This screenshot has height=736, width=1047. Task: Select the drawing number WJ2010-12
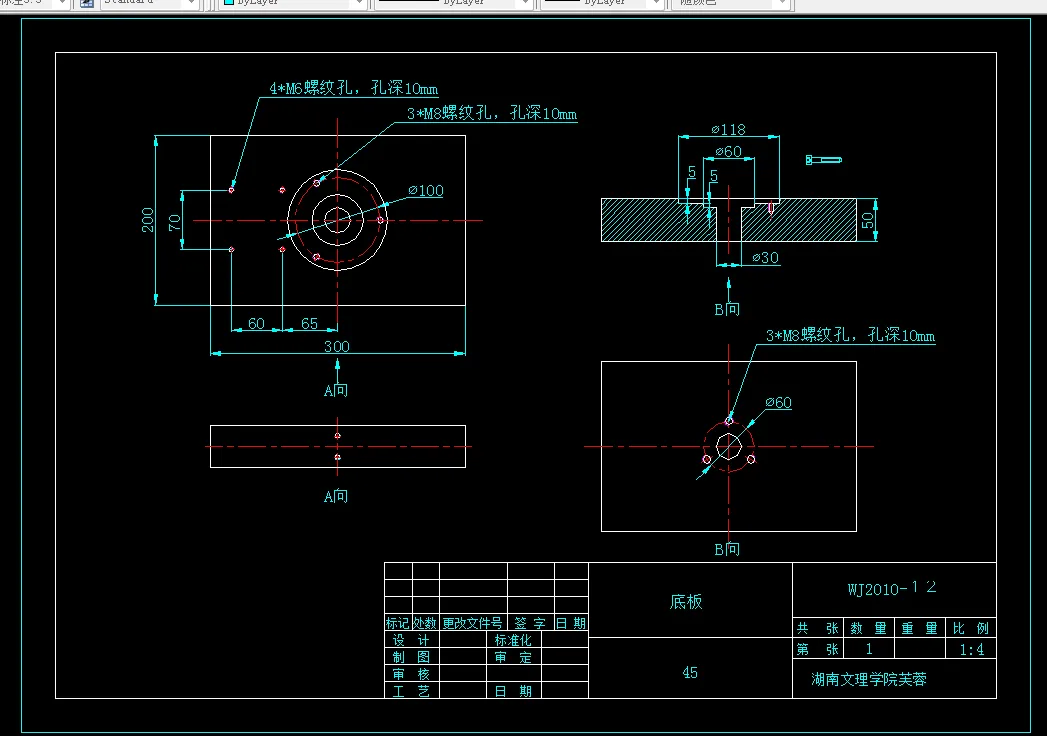pos(892,588)
